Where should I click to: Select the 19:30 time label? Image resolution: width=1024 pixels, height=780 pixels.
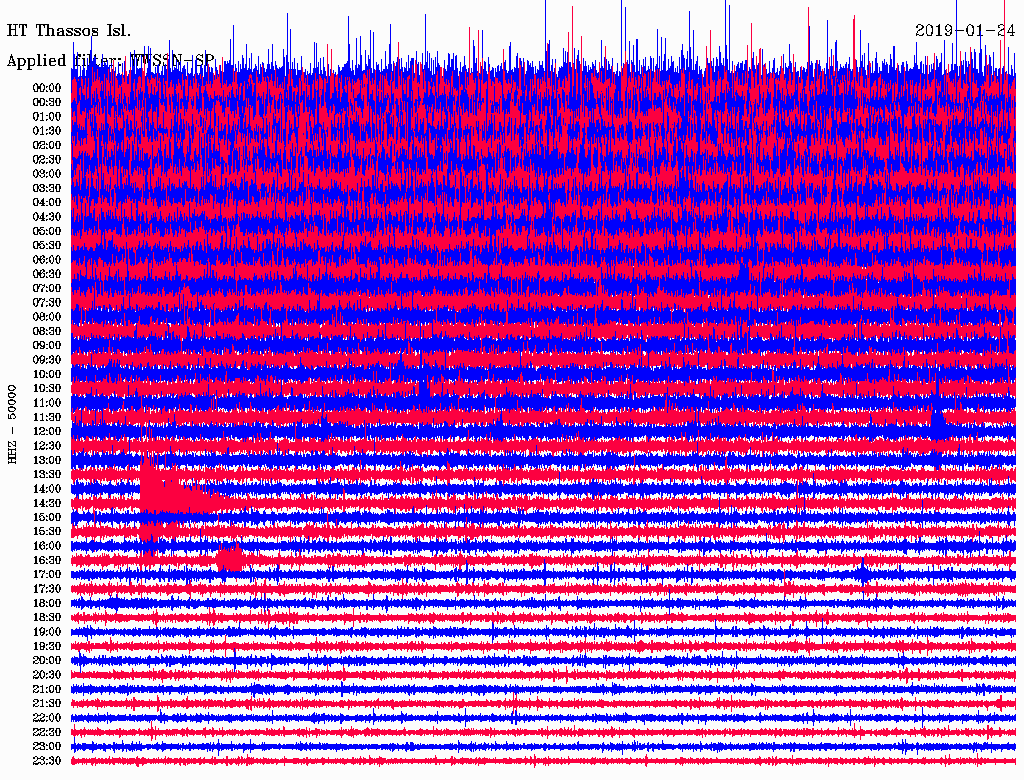(47, 646)
